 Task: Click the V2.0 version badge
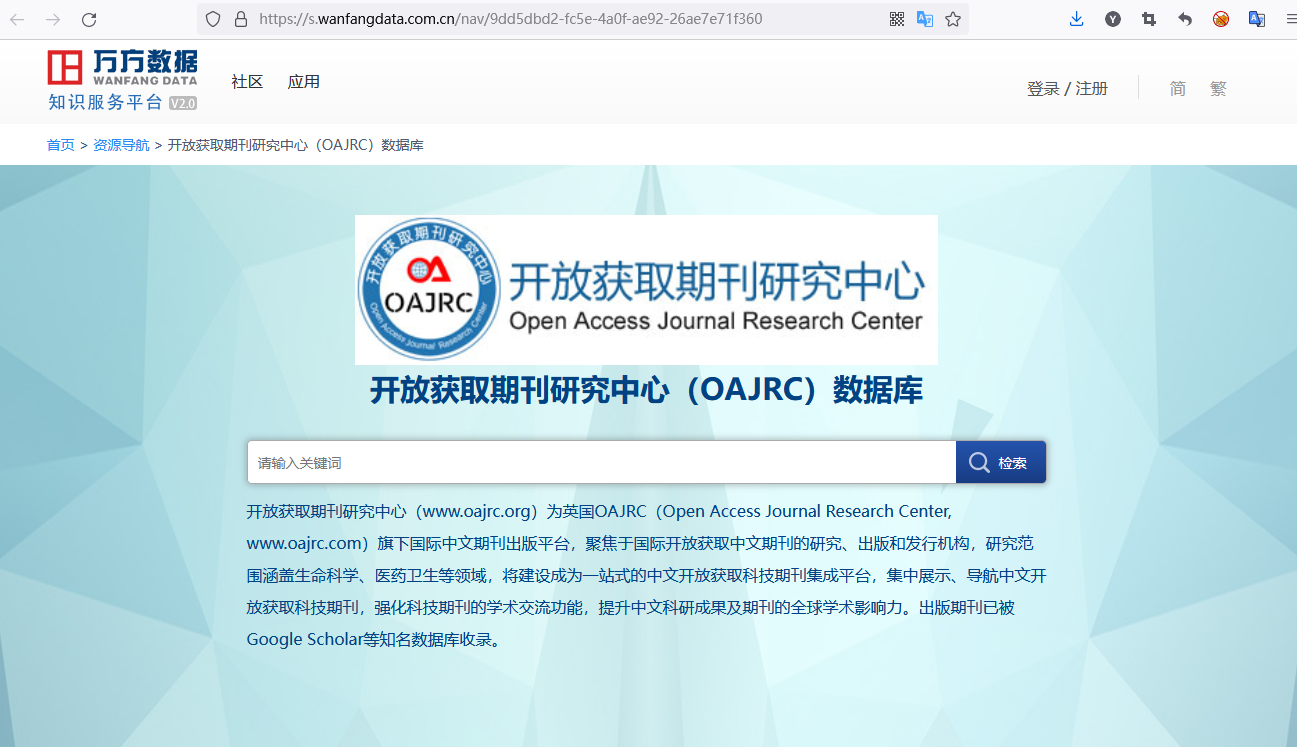[183, 103]
